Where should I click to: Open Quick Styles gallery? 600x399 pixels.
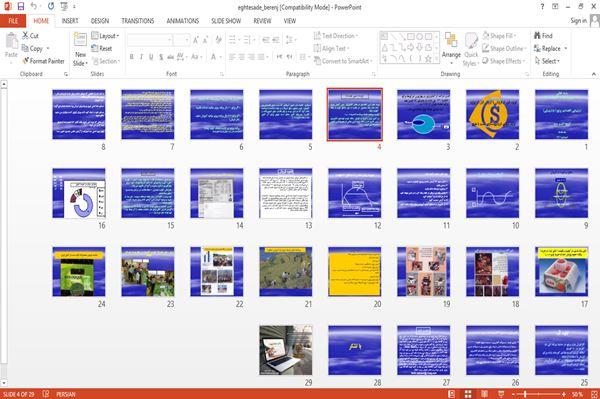[x=471, y=50]
